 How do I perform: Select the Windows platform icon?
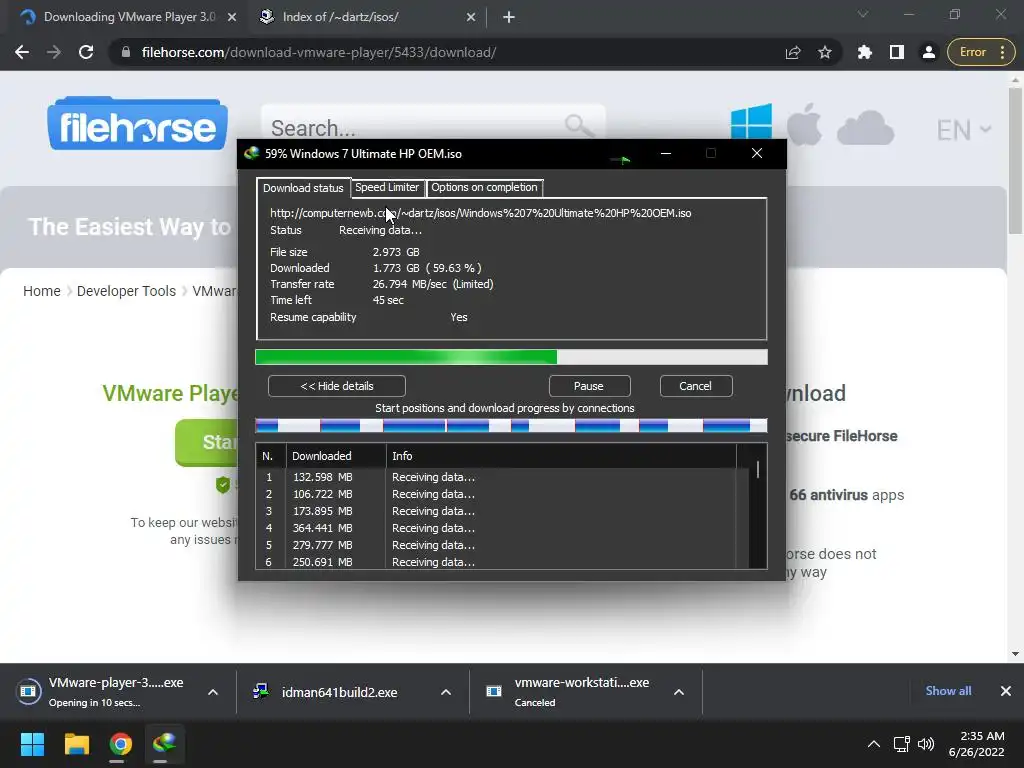coord(751,121)
